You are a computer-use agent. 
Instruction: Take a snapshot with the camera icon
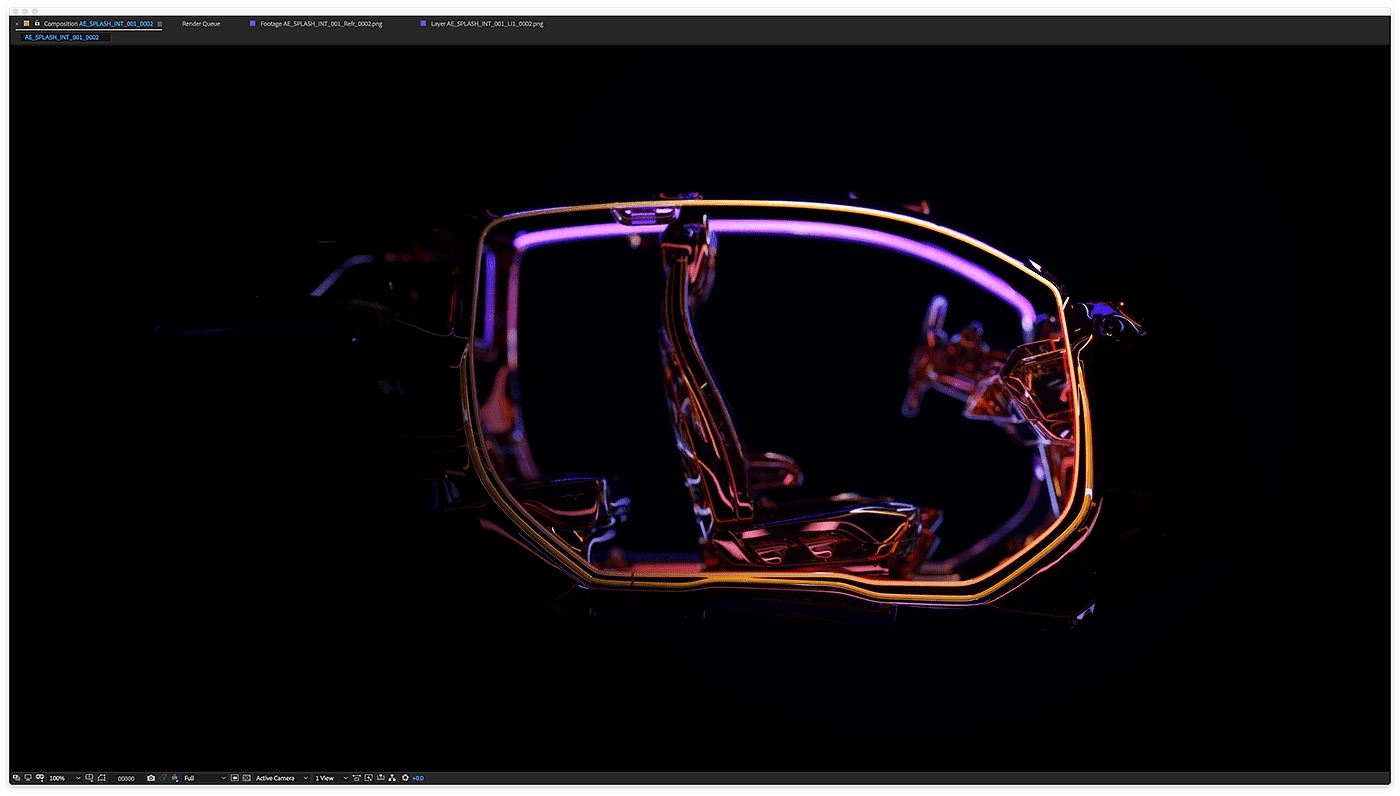click(151, 778)
